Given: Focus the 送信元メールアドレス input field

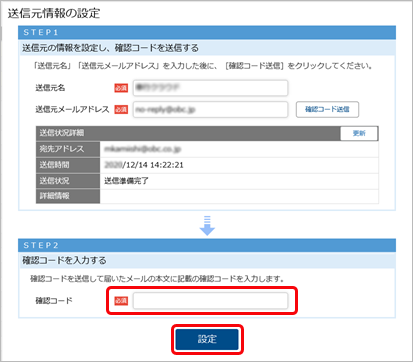Looking at the screenshot, I should 210,109.
